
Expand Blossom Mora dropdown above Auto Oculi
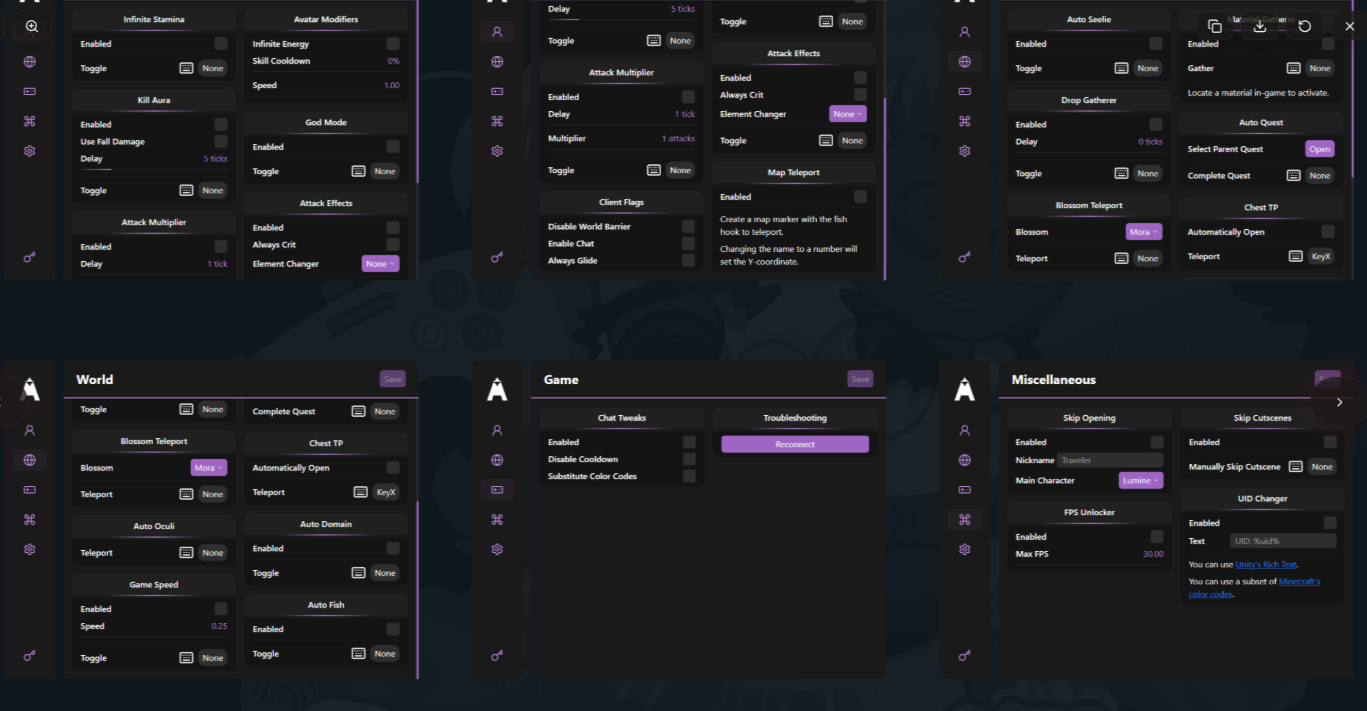(x=208, y=468)
